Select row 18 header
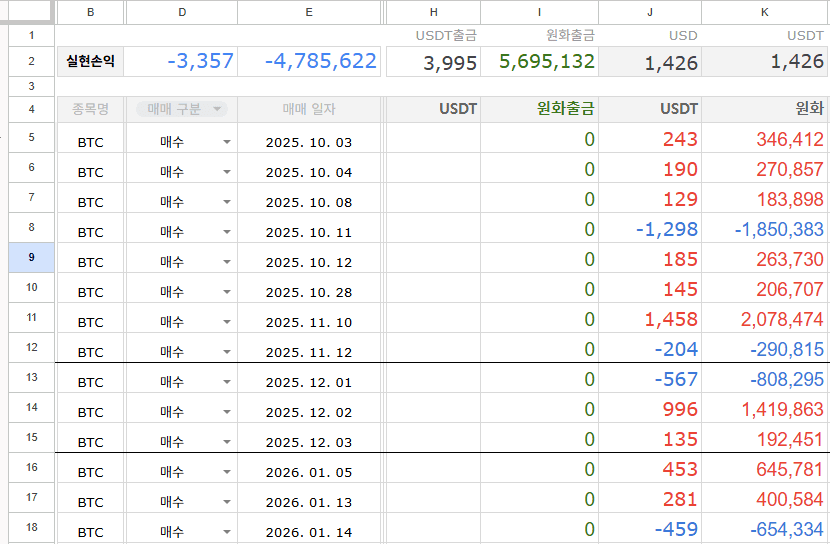 (31, 528)
